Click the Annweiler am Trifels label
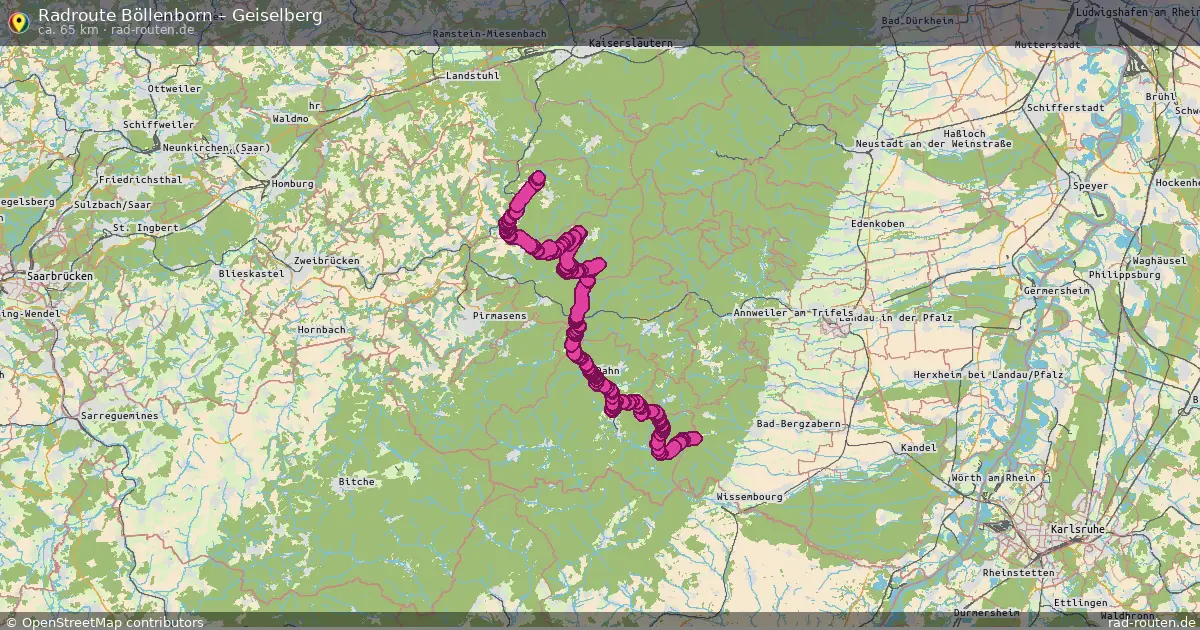 click(794, 313)
